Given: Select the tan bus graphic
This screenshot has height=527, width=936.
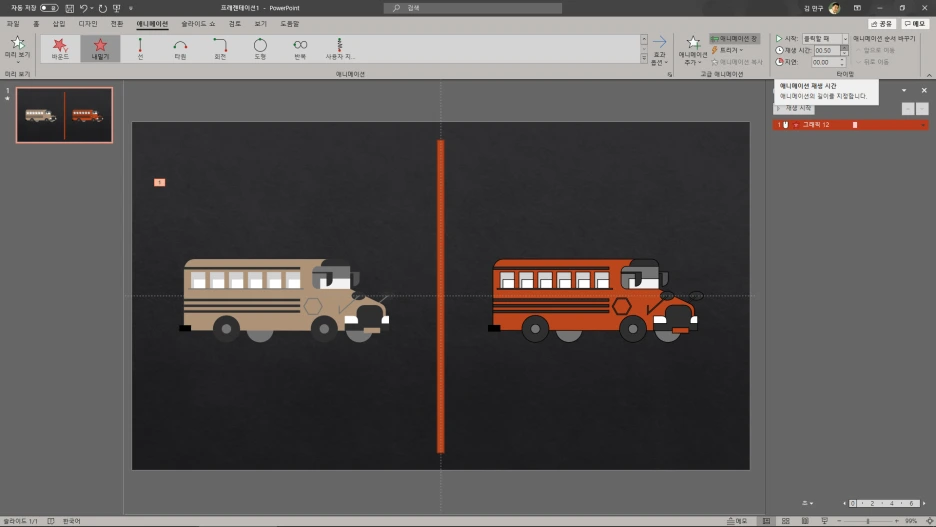Looking at the screenshot, I should [x=285, y=300].
